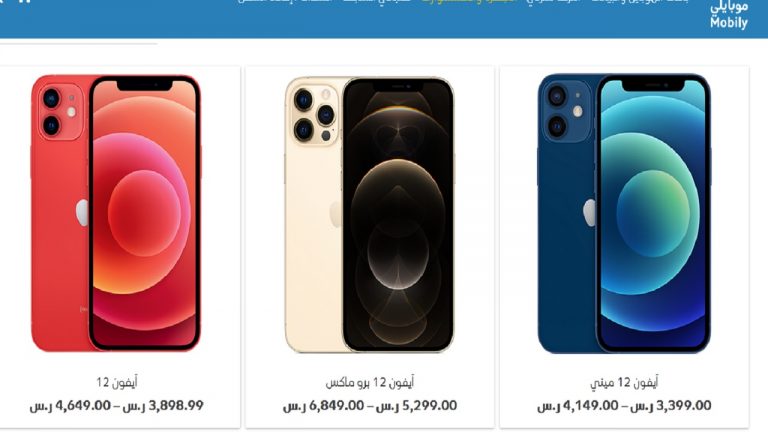Click the blue iPhone's front screen display
The width and height of the screenshot is (768, 432).
point(653,213)
